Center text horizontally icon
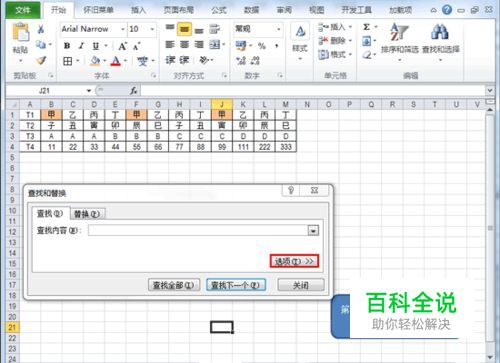The height and width of the screenshot is (363, 500). tap(184, 44)
